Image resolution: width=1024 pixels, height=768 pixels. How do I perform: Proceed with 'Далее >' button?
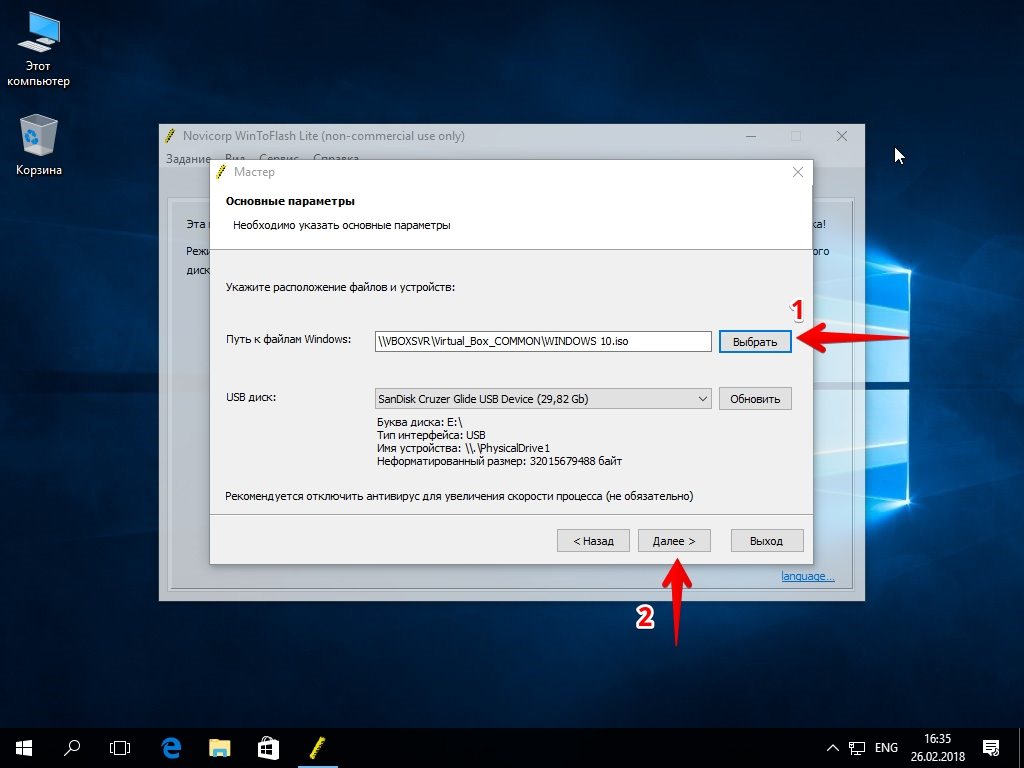point(674,541)
